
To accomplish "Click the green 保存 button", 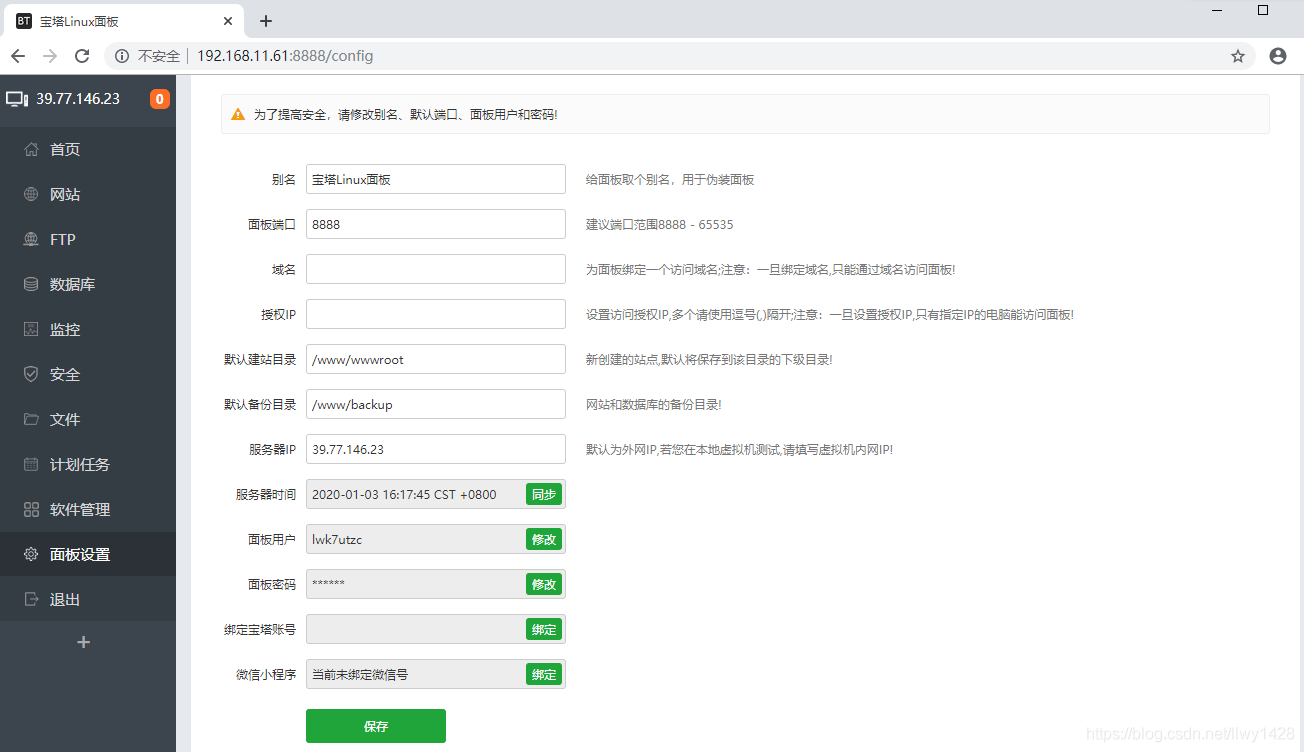I will tap(376, 726).
